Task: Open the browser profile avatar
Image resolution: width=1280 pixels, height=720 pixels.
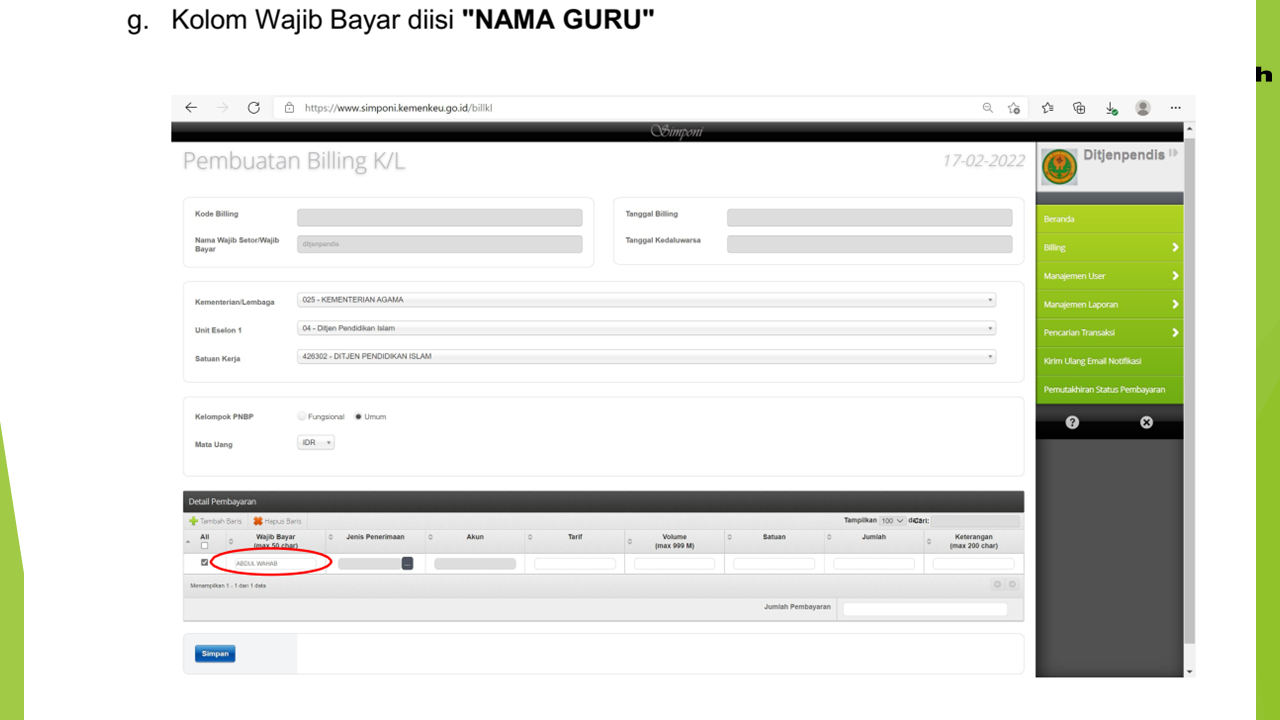Action: click(x=1143, y=108)
